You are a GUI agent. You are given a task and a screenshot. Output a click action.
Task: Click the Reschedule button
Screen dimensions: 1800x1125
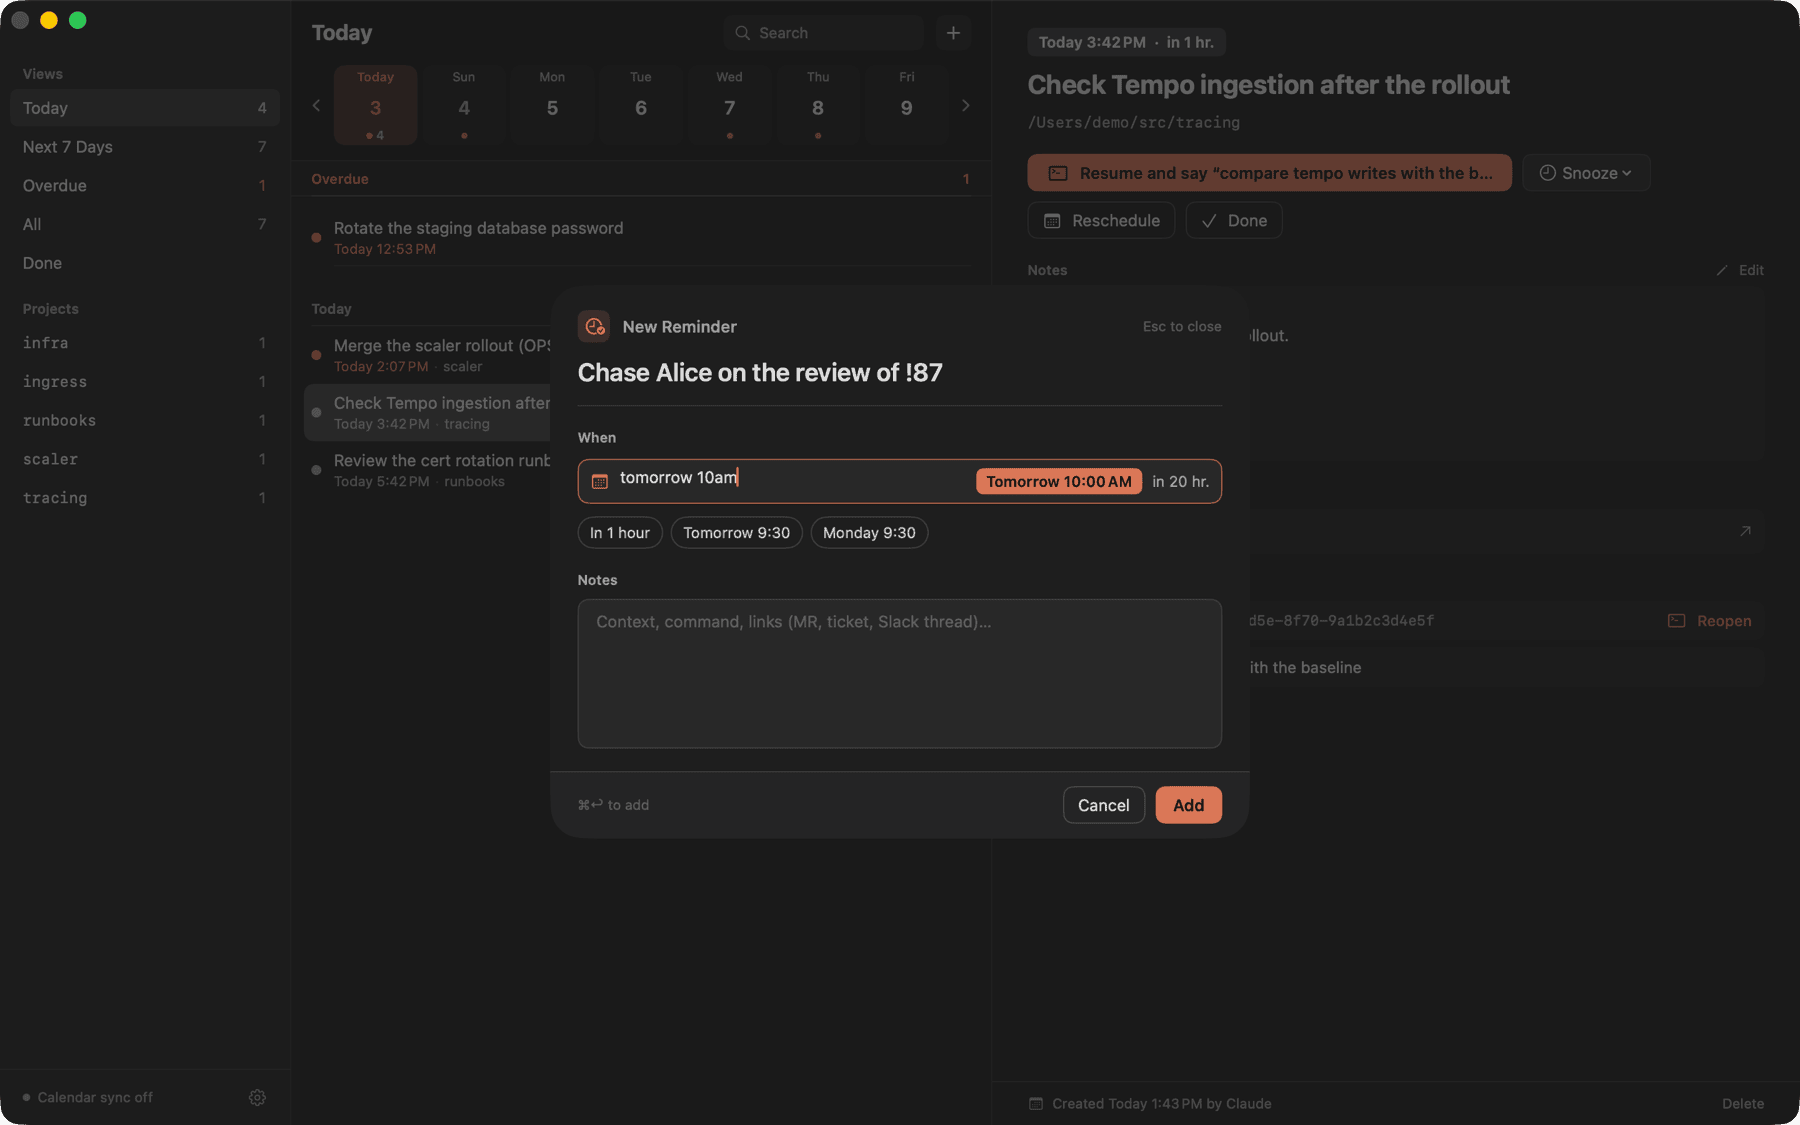click(x=1101, y=220)
